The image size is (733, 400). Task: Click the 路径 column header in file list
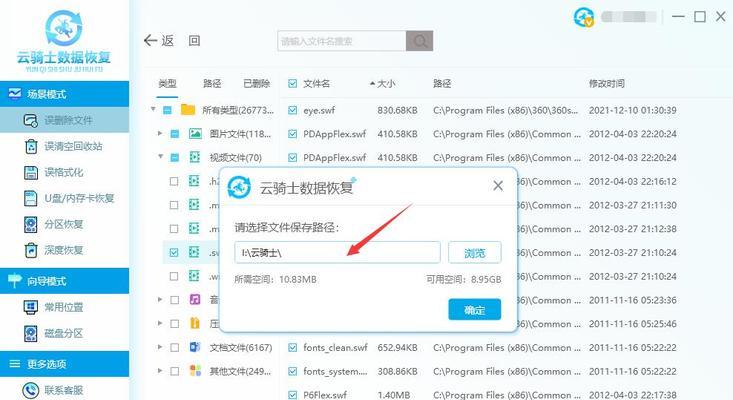coord(442,84)
